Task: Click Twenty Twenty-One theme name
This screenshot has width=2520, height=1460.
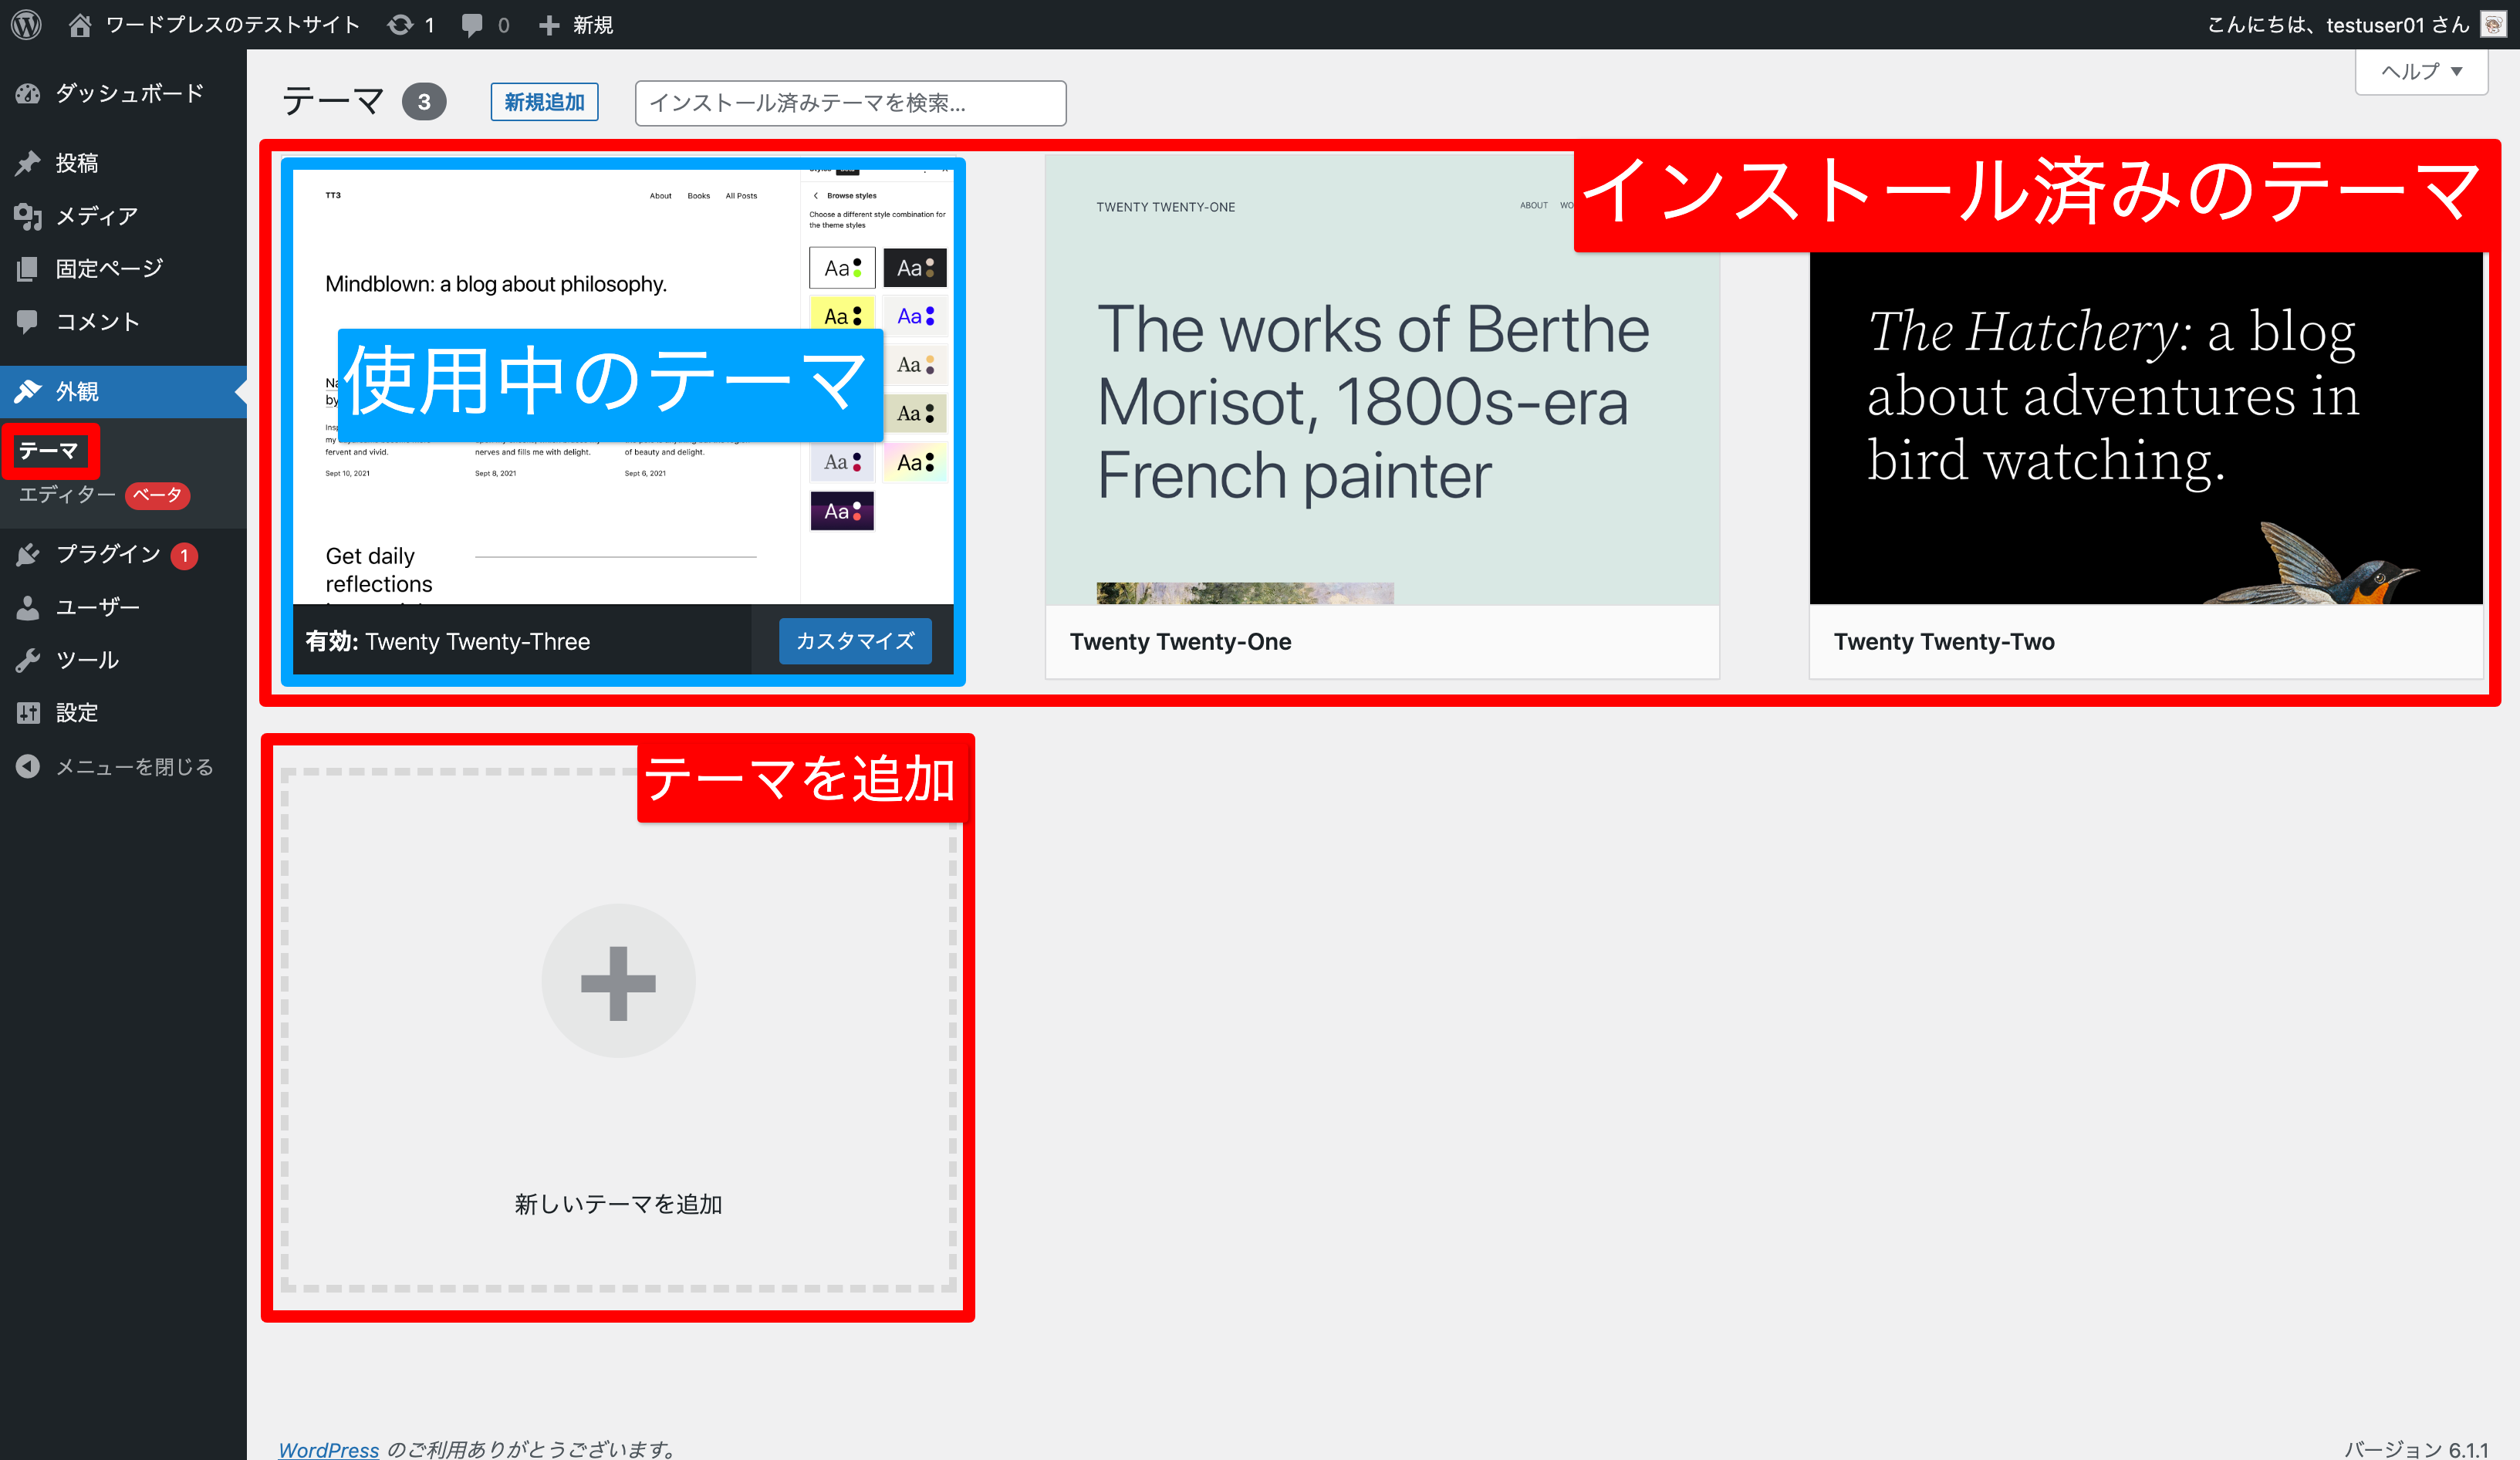Action: pos(1180,642)
